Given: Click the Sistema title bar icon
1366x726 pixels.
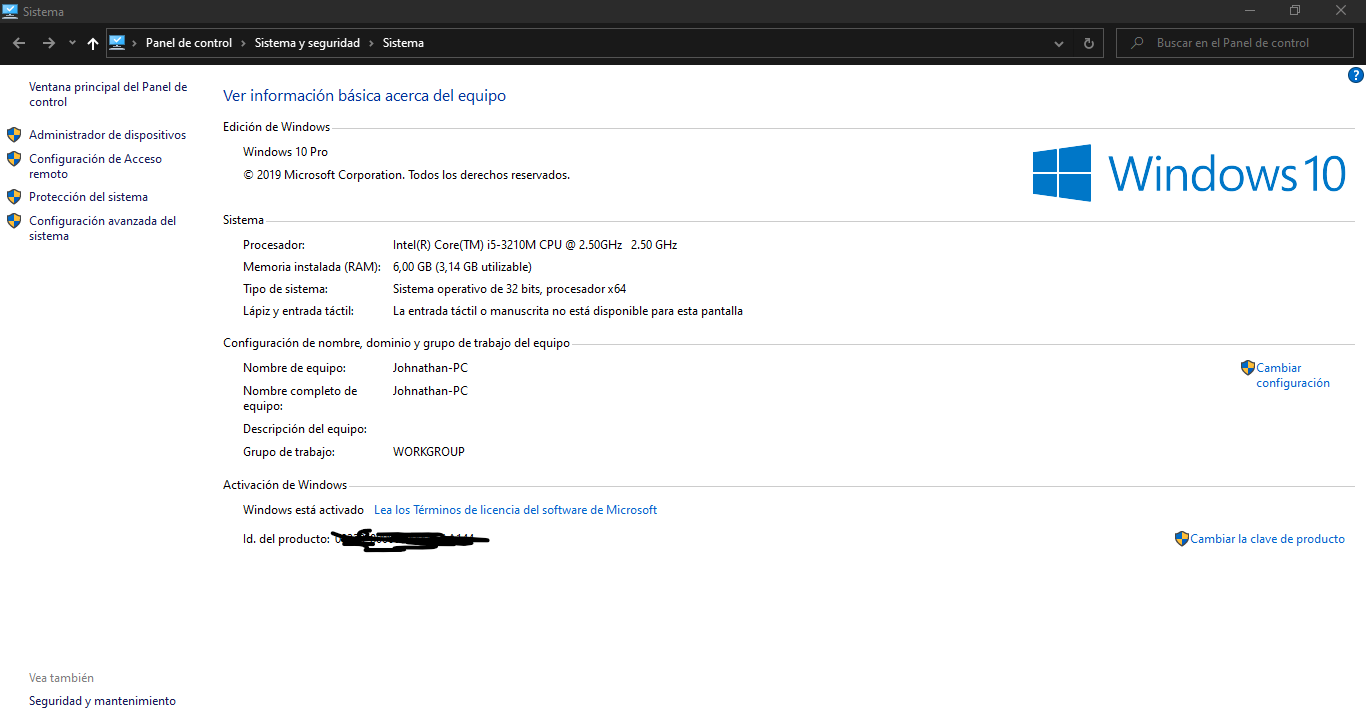Looking at the screenshot, I should [10, 11].
